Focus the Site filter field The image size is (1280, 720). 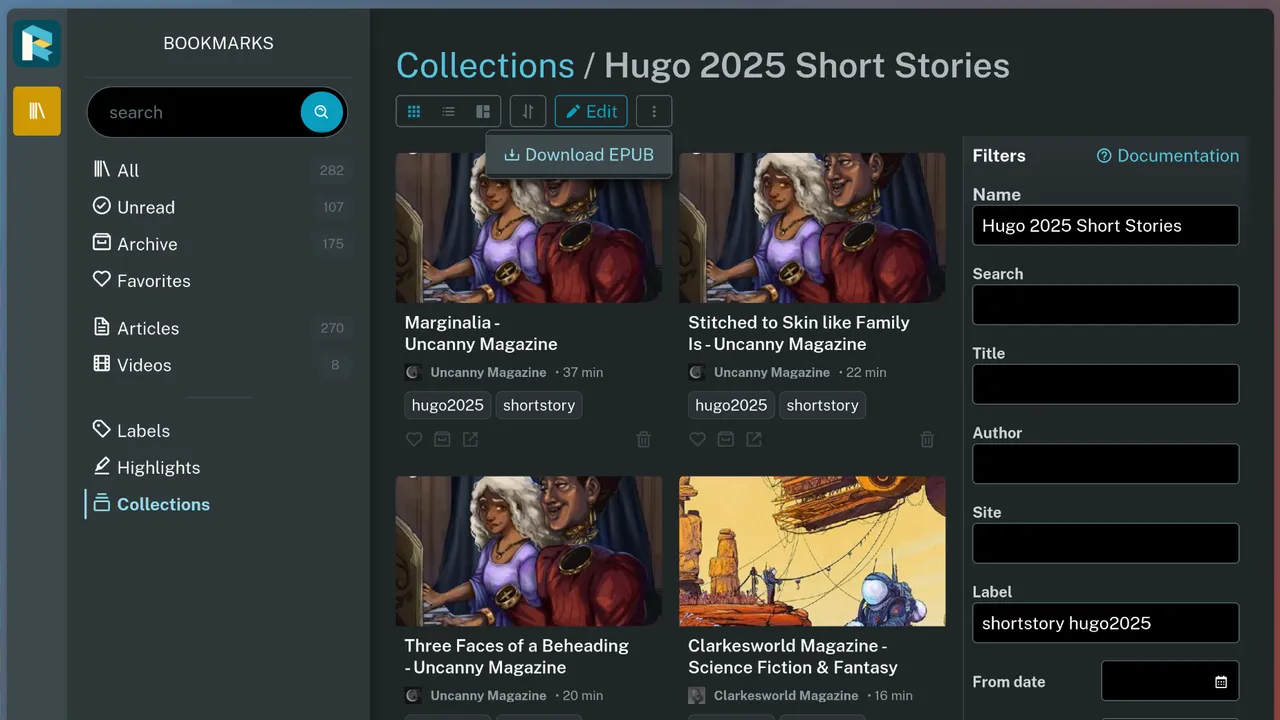[1106, 543]
